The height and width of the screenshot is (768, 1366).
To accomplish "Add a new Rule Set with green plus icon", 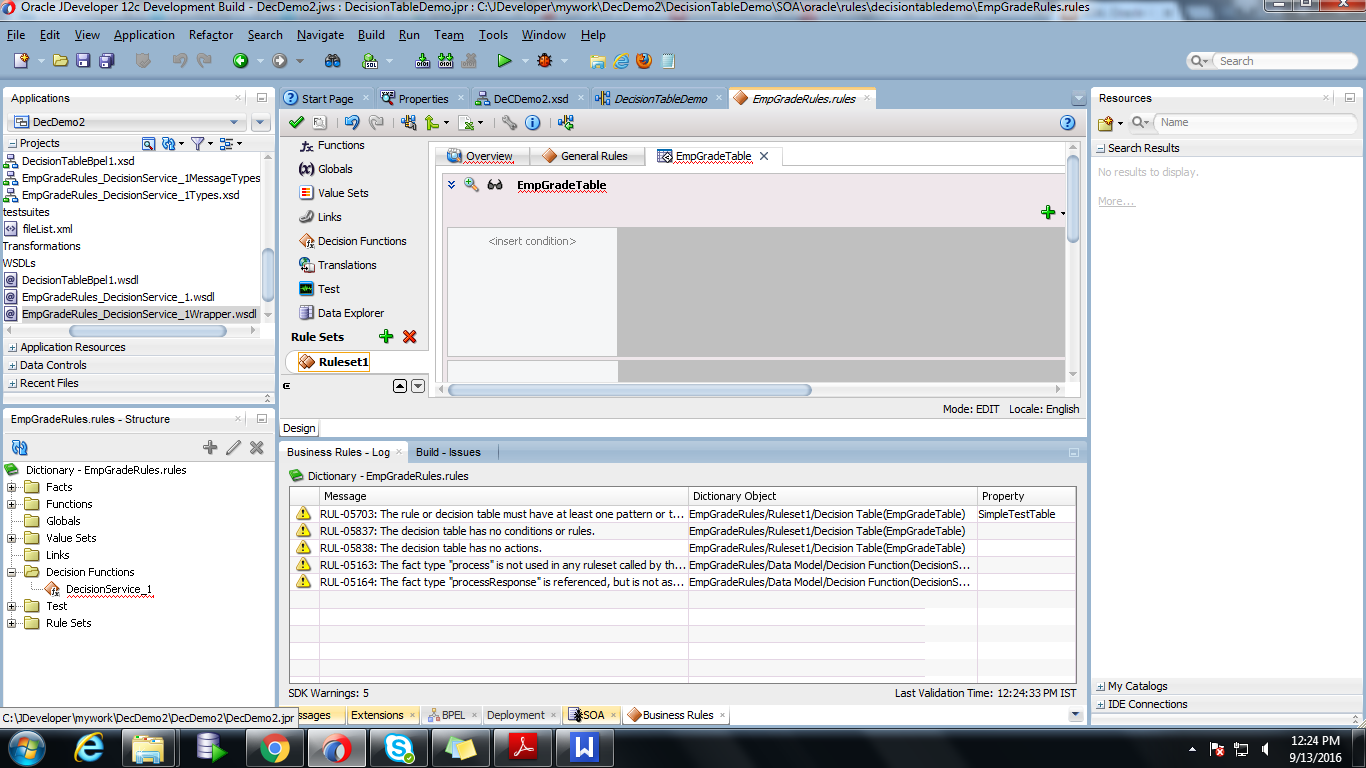I will [x=385, y=336].
